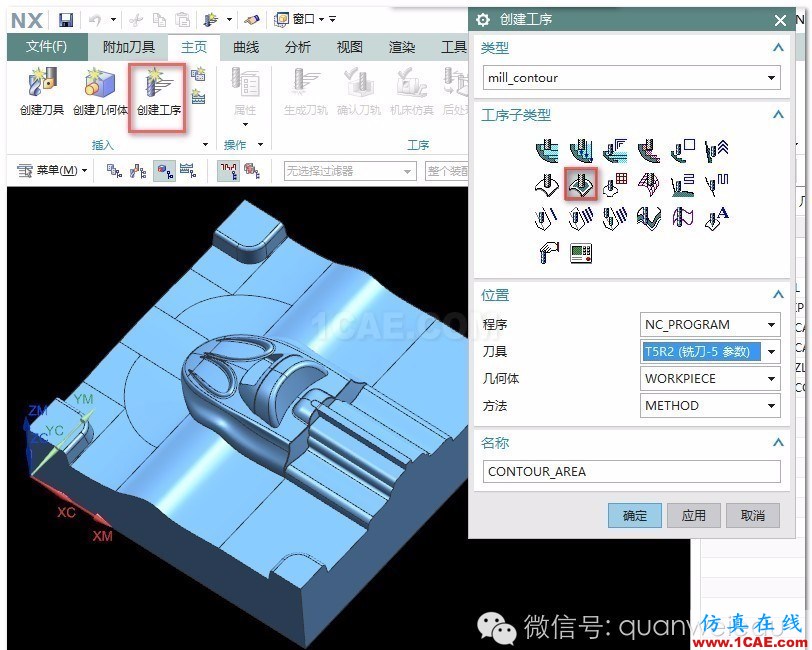Click the copy icon in quick access bar
The height and width of the screenshot is (650, 812).
pyautogui.click(x=160, y=20)
